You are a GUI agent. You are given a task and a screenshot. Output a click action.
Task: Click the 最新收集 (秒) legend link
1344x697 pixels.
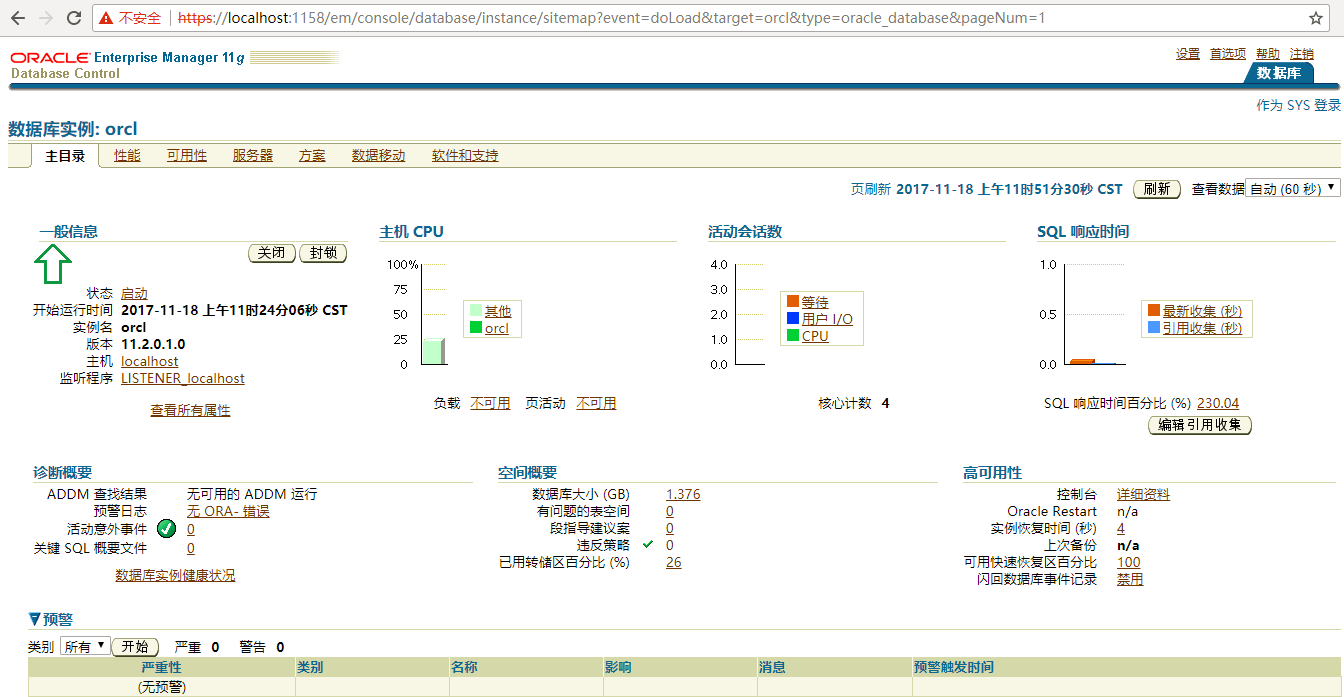tap(1202, 311)
